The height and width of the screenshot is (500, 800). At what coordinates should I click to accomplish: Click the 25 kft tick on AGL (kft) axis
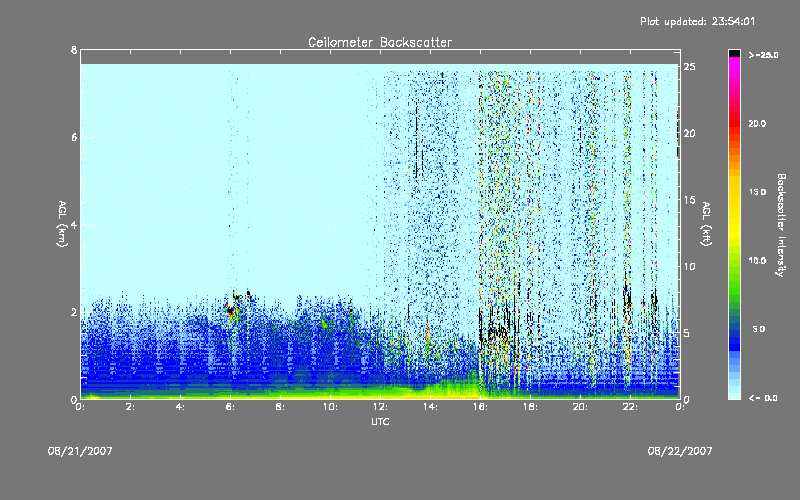pyautogui.click(x=689, y=67)
